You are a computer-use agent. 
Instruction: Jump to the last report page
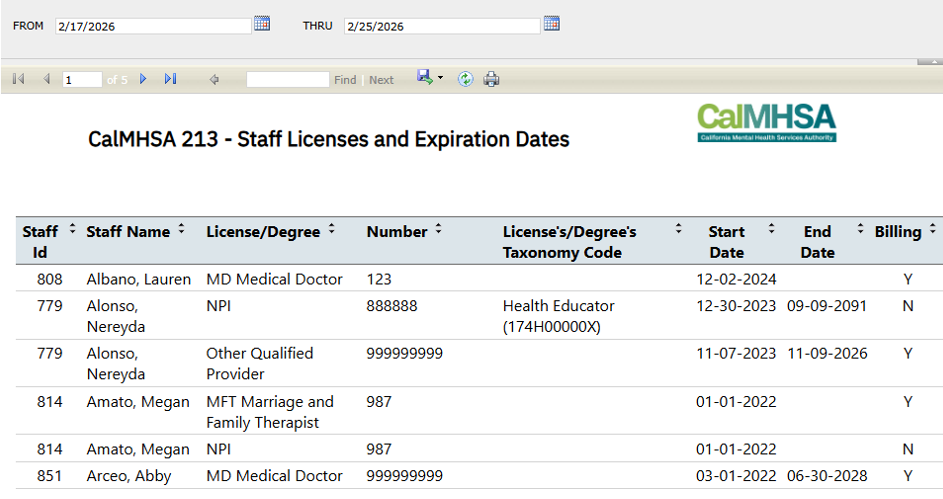tap(170, 79)
